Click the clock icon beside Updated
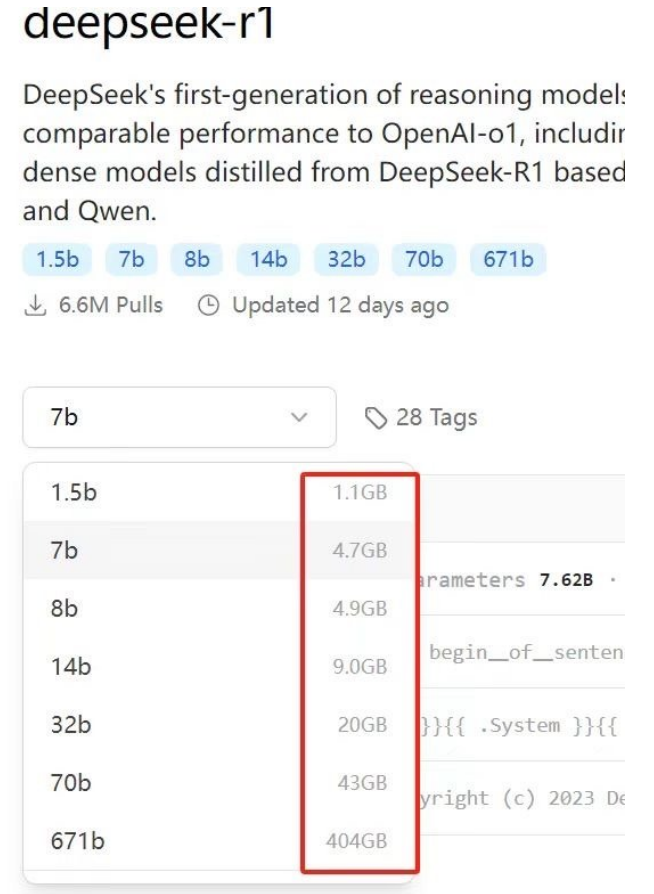654x894 pixels. pyautogui.click(x=208, y=304)
